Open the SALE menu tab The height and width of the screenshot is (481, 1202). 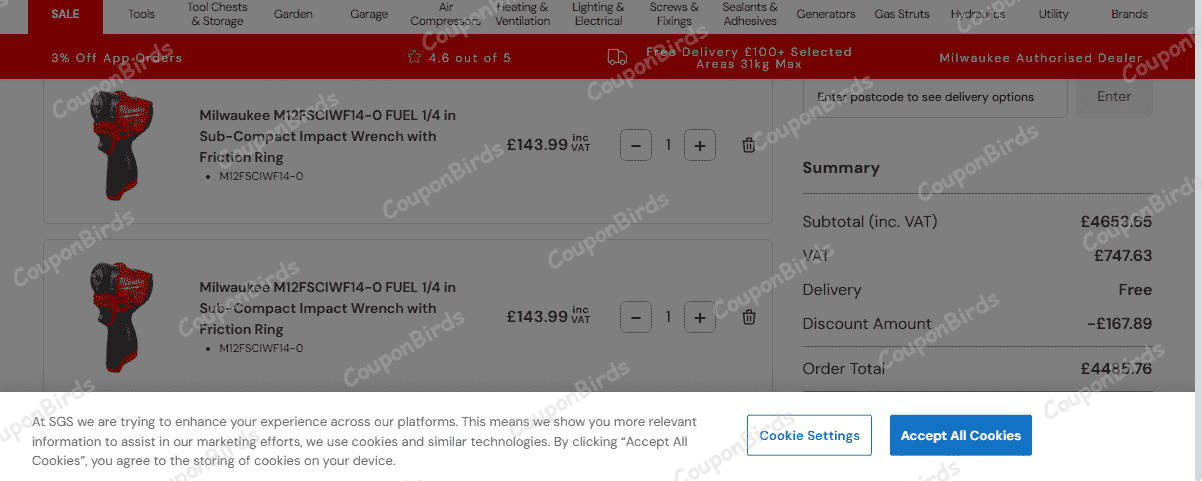coord(65,14)
